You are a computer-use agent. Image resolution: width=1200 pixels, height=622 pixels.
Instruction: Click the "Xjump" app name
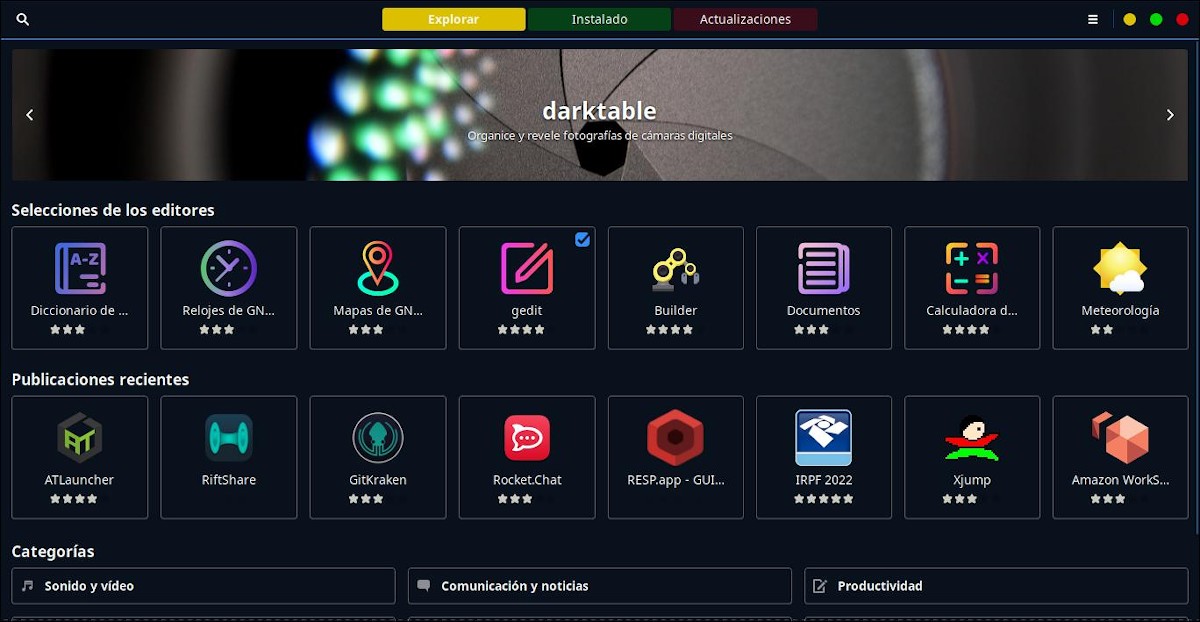(972, 480)
